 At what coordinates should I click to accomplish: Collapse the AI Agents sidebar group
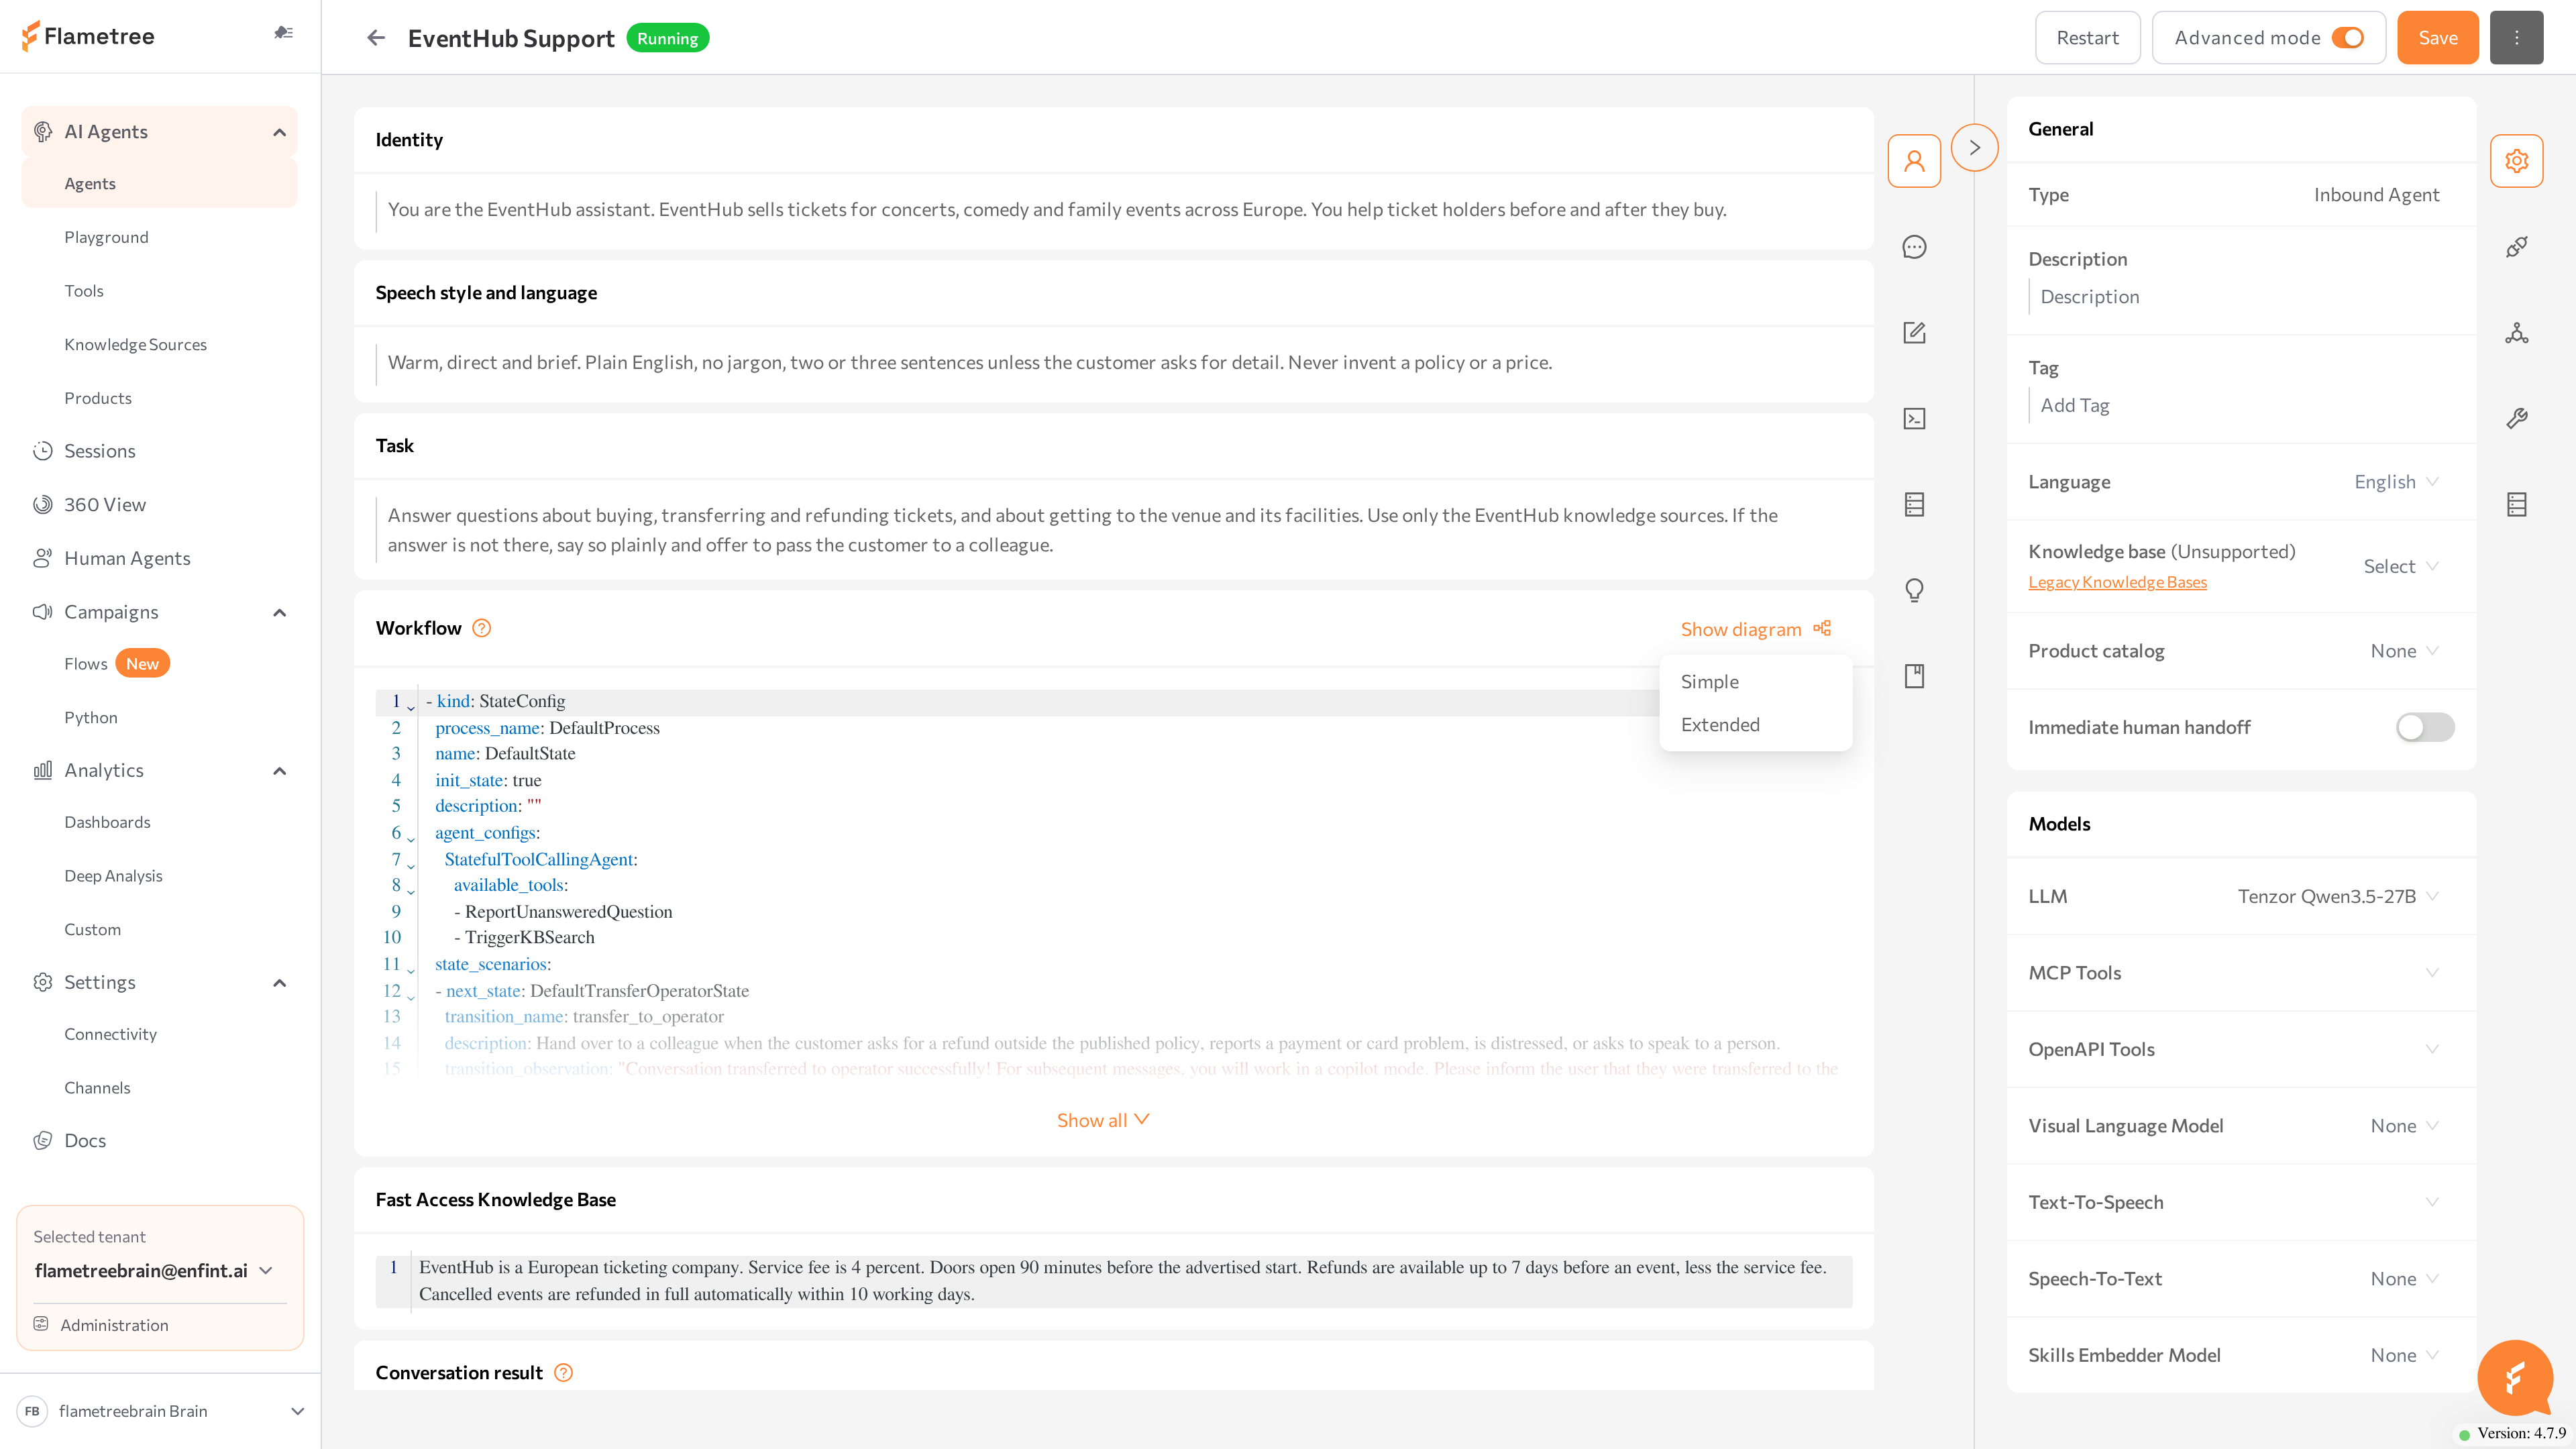[280, 132]
